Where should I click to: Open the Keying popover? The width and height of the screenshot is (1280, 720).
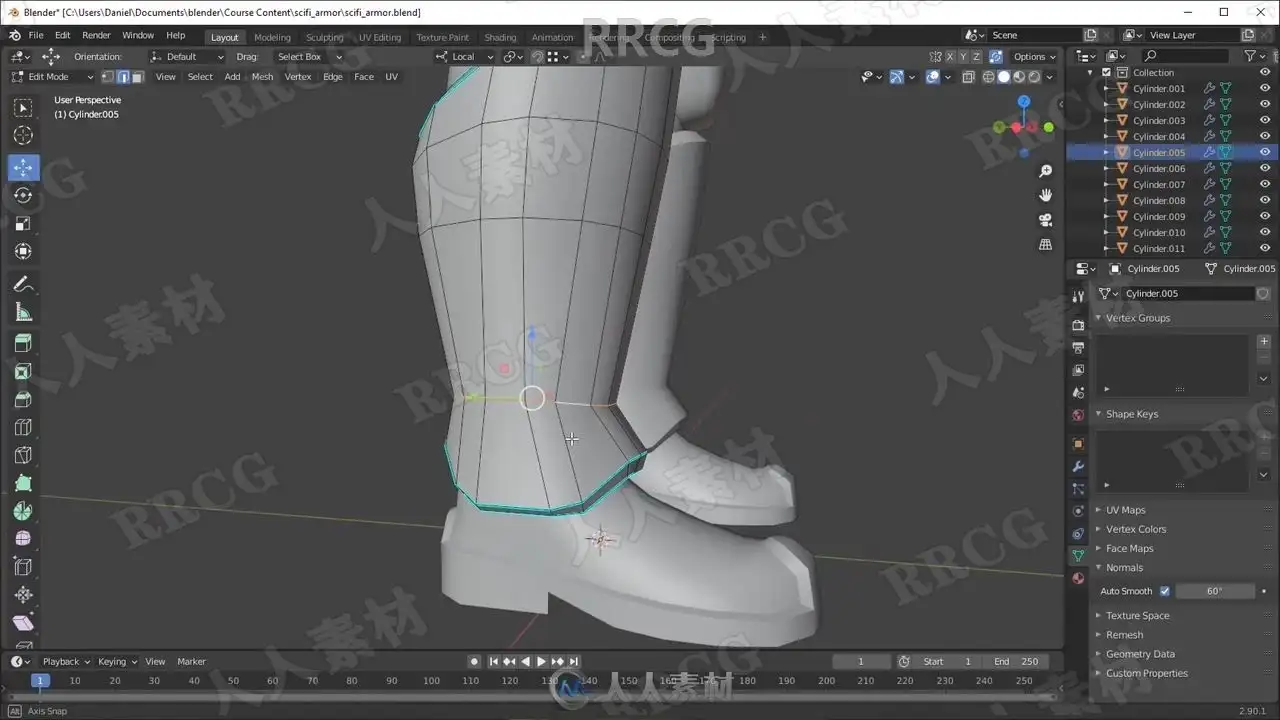click(x=117, y=661)
